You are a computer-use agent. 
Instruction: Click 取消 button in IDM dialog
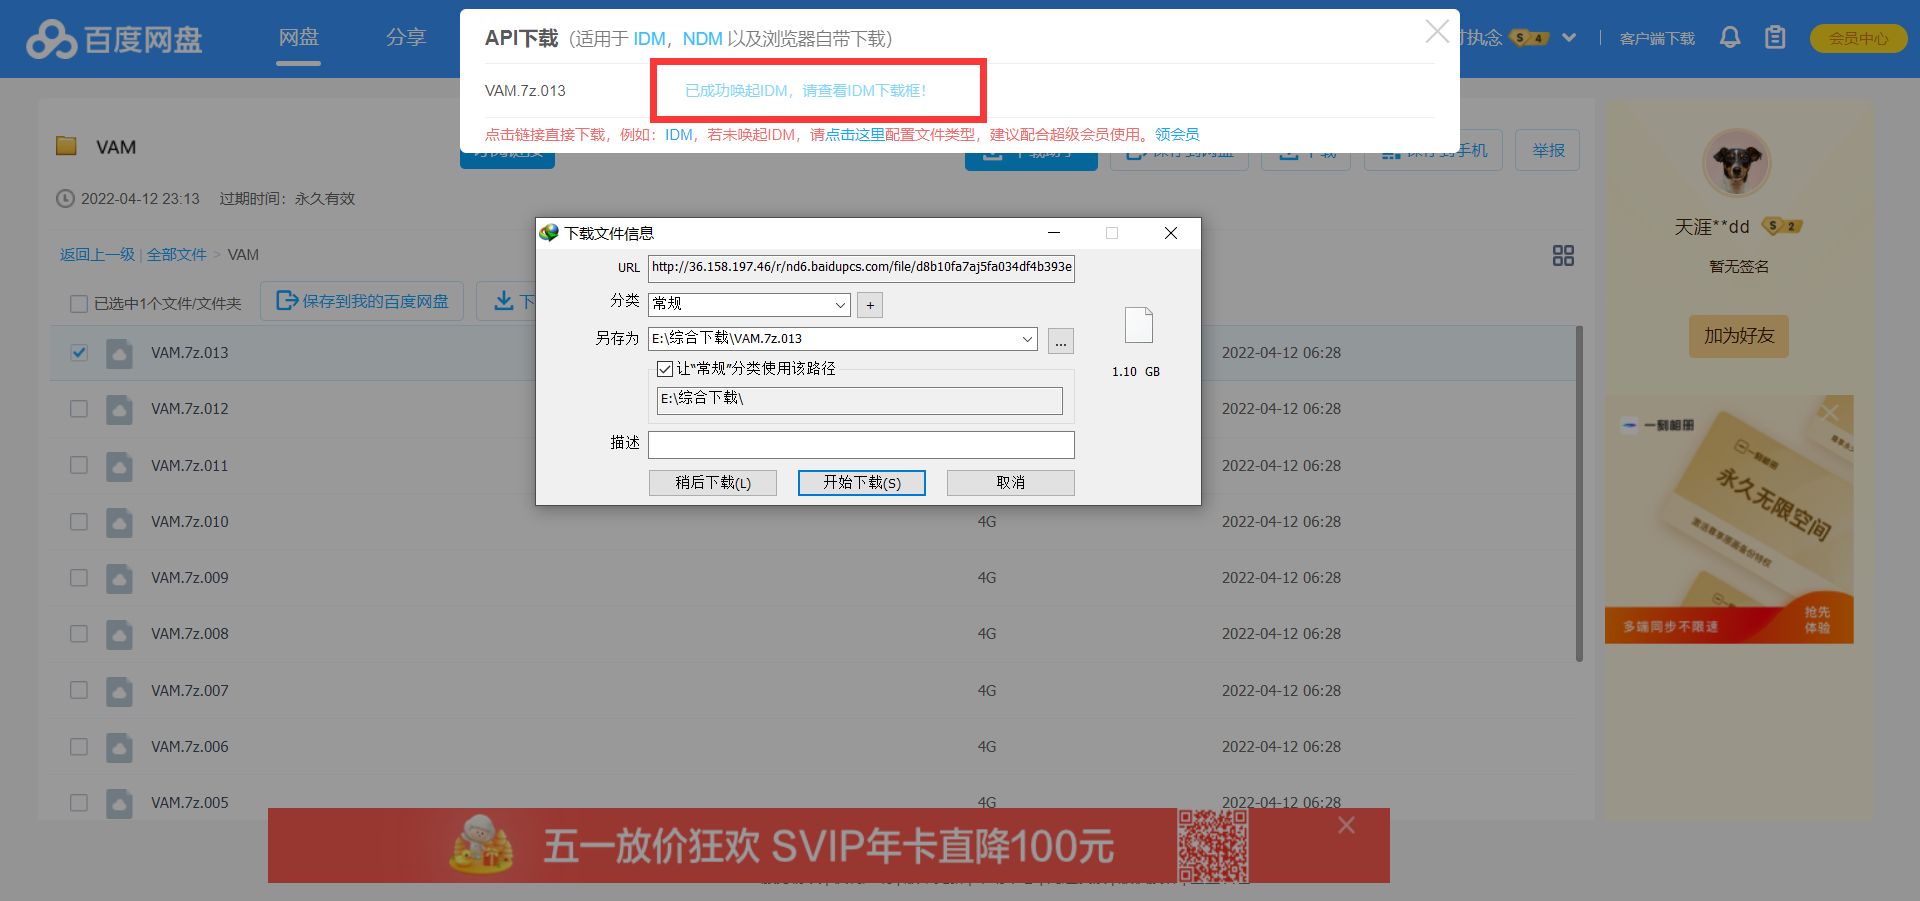1011,483
